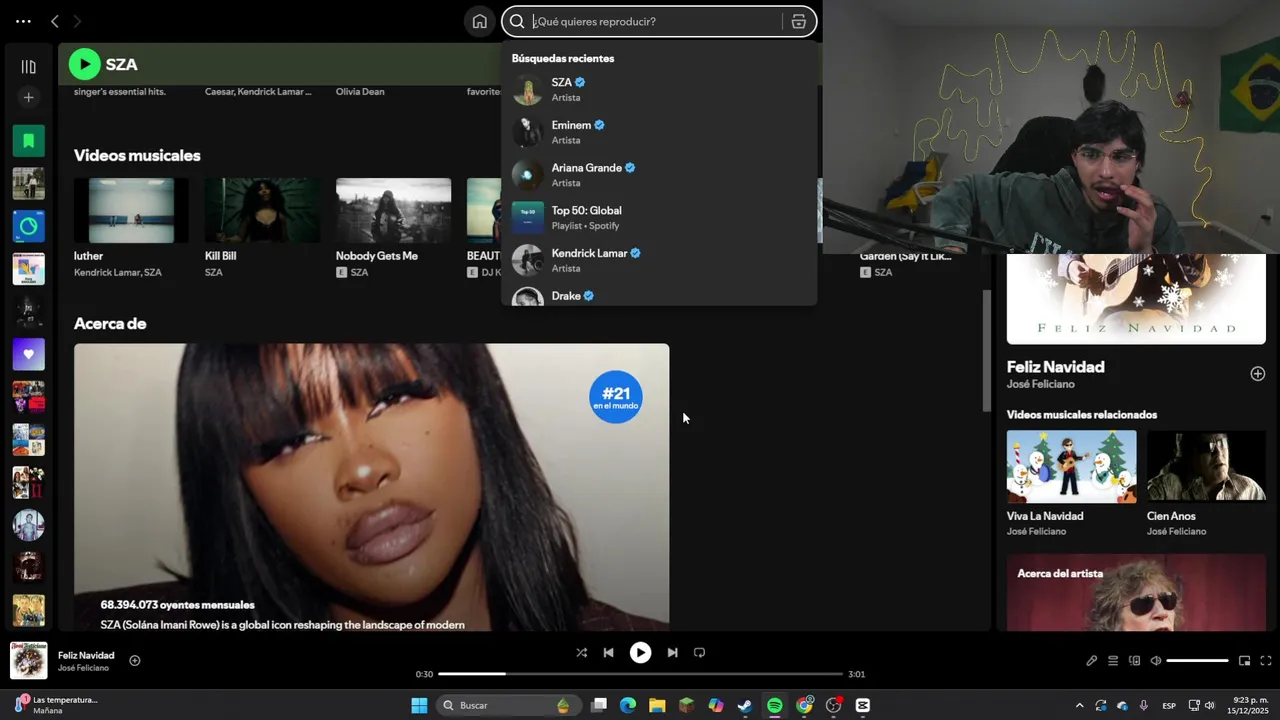
Task: Open the 'Acerca del artista' card
Action: pos(1136,593)
